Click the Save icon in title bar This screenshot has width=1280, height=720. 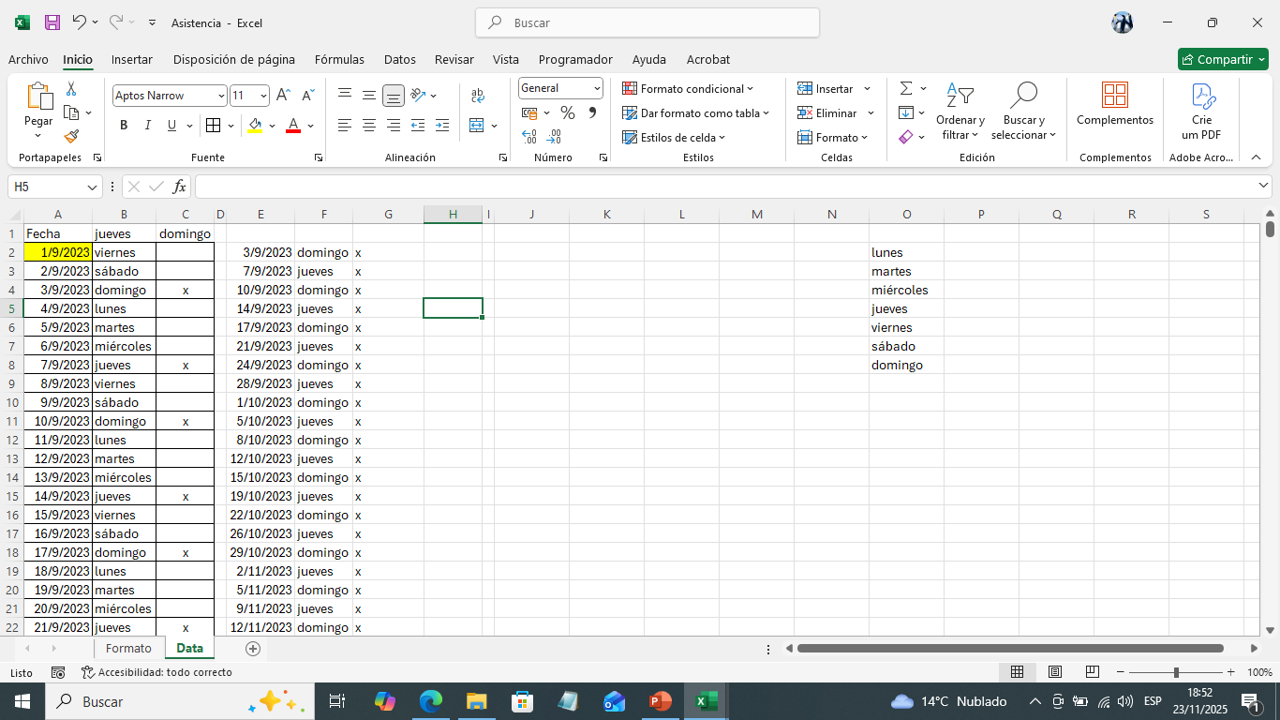[52, 22]
